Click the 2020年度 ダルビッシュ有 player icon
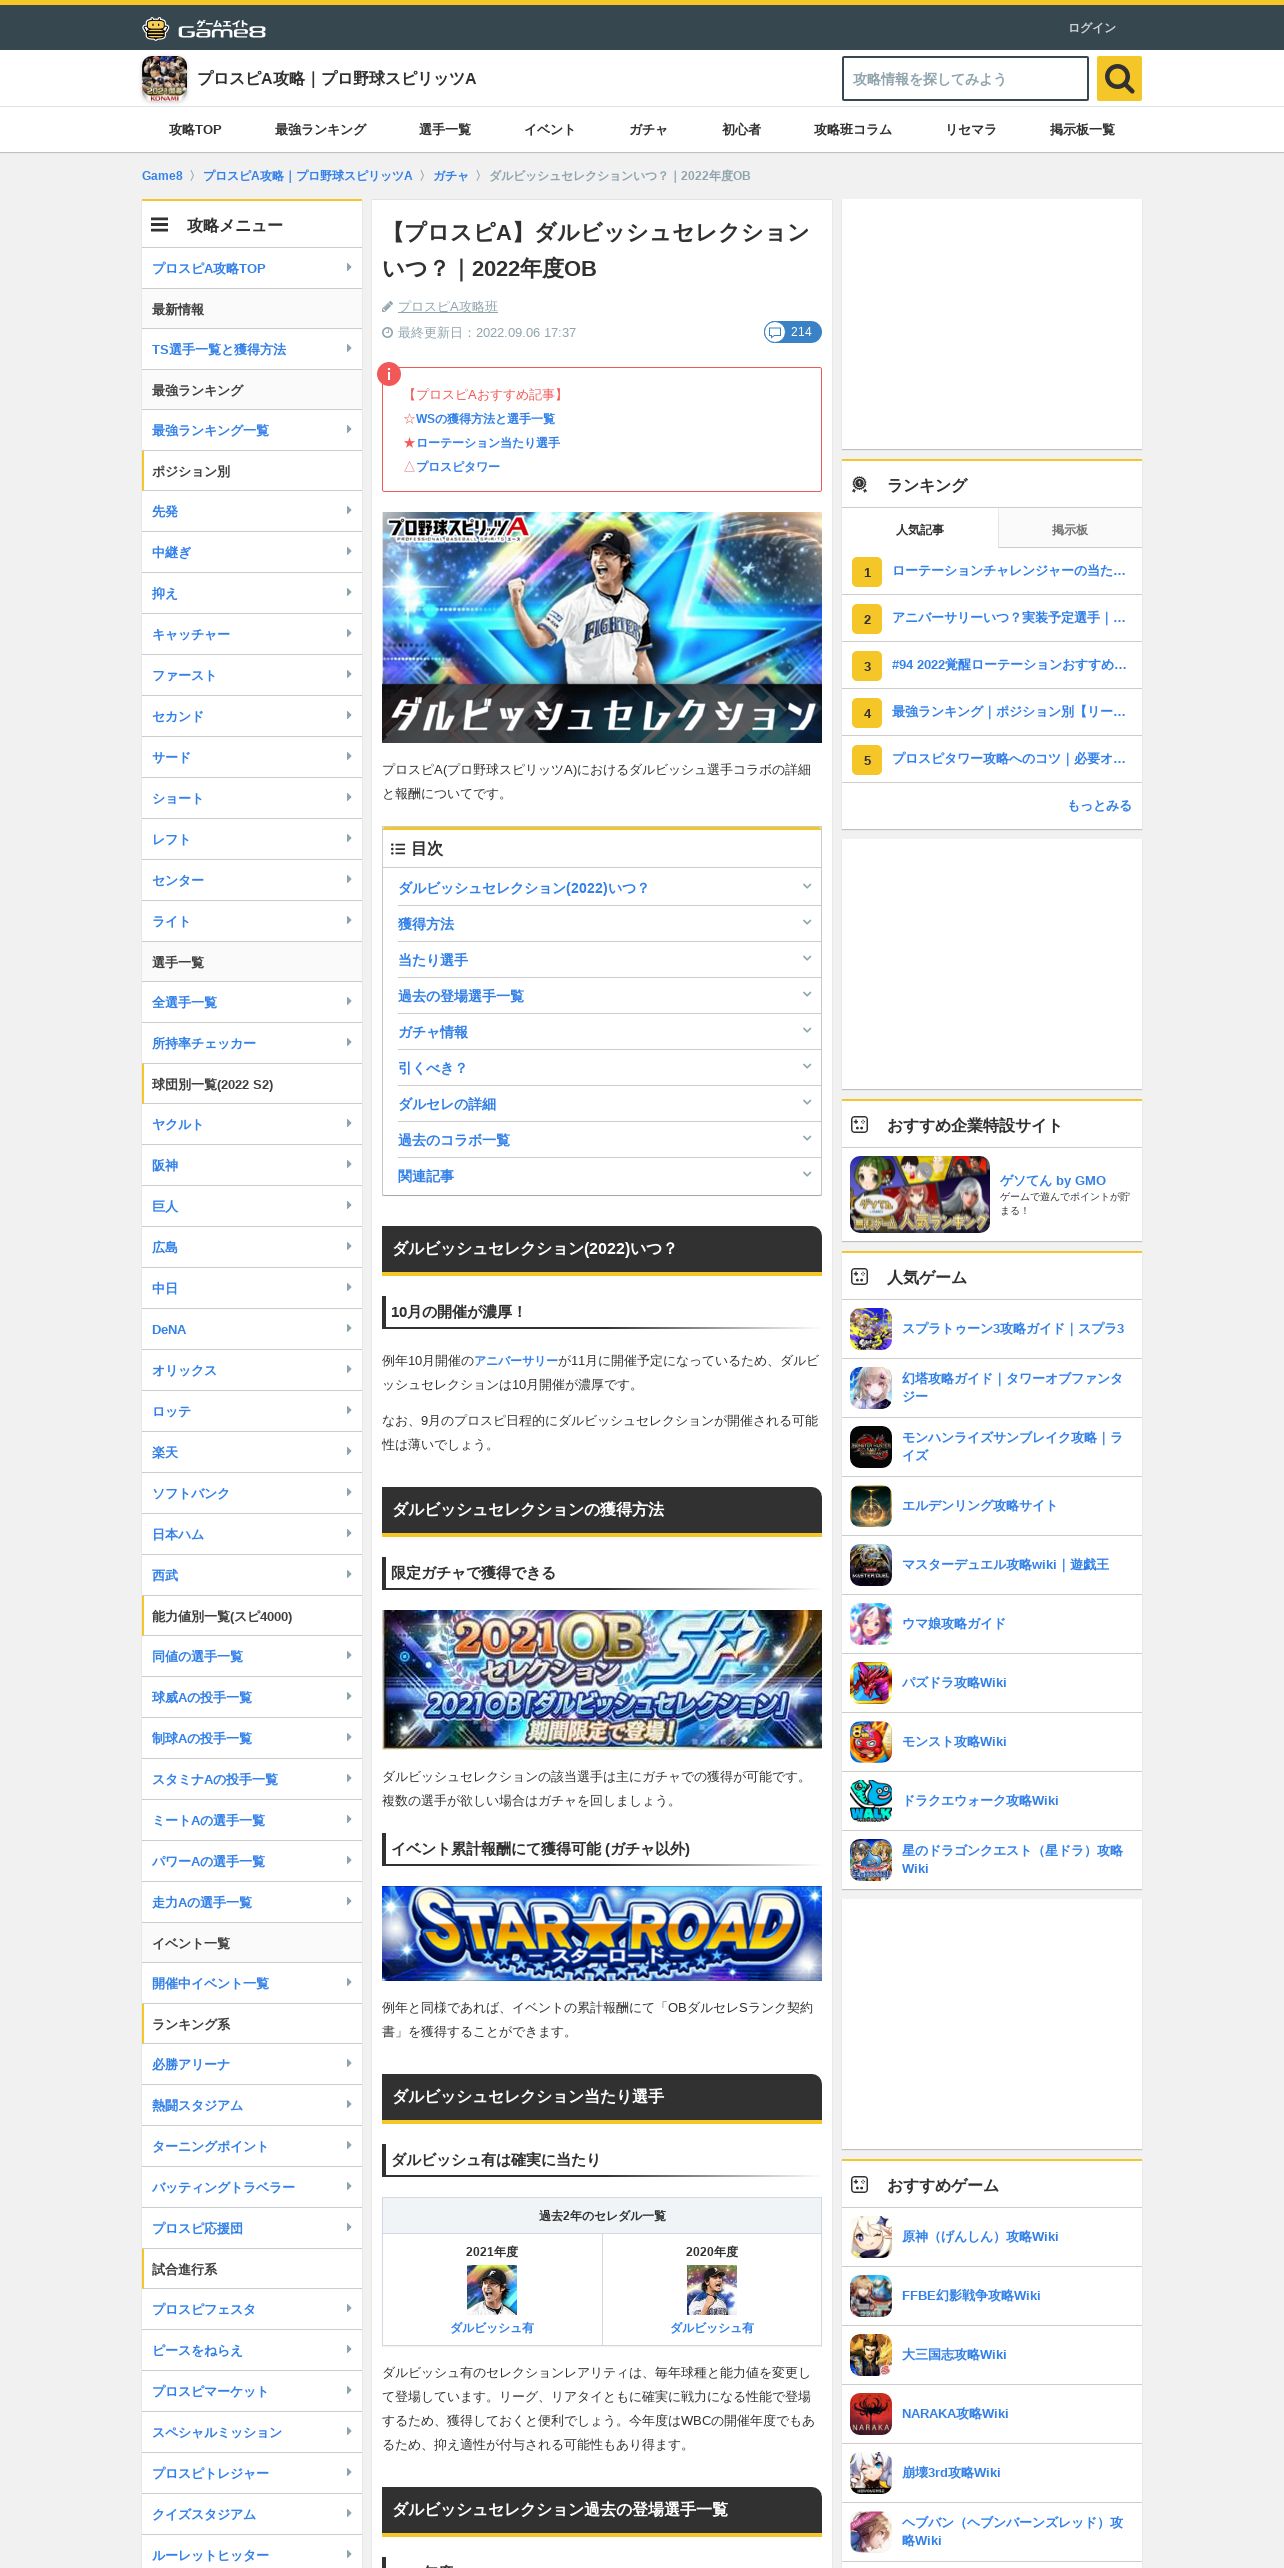This screenshot has height=2568, width=1284. [712, 2290]
